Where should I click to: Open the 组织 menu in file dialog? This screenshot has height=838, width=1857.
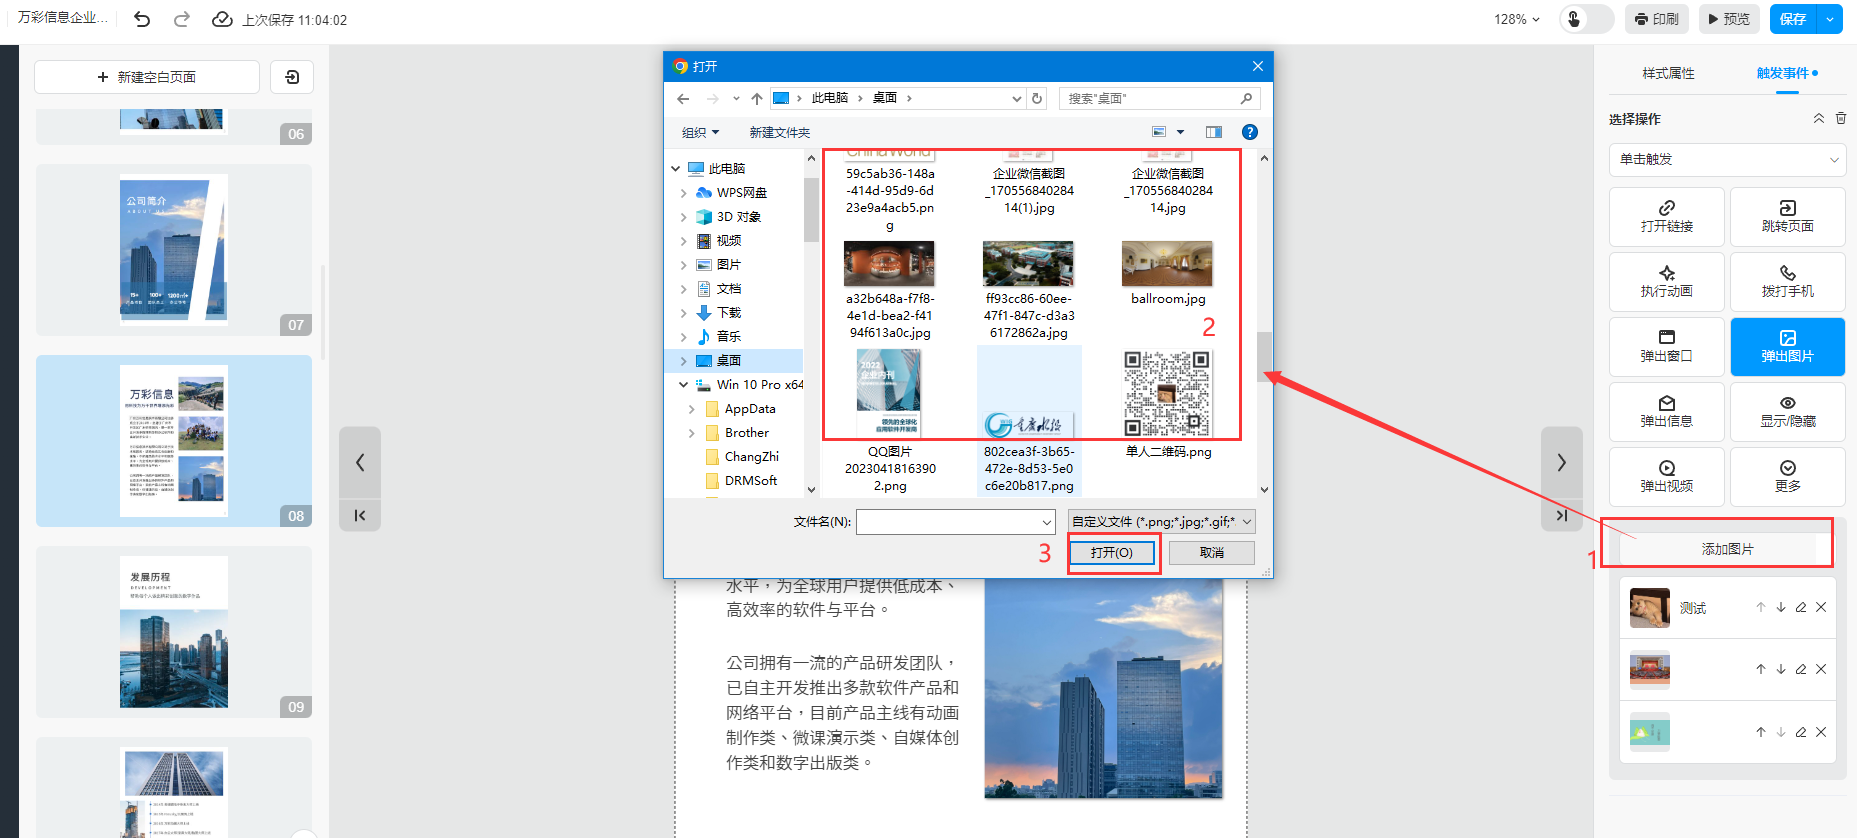700,132
